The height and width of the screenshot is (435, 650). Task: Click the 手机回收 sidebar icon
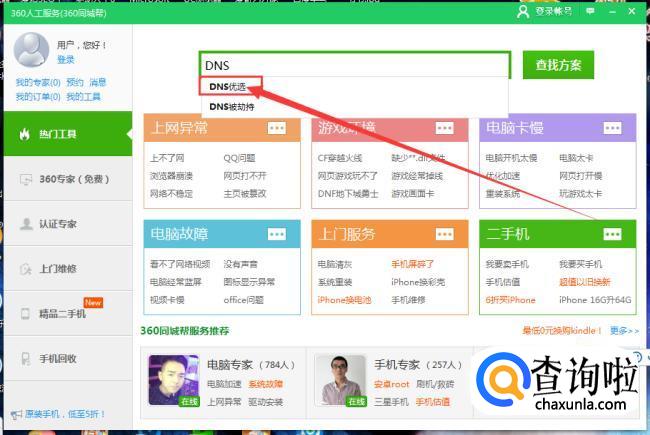(x=26, y=358)
